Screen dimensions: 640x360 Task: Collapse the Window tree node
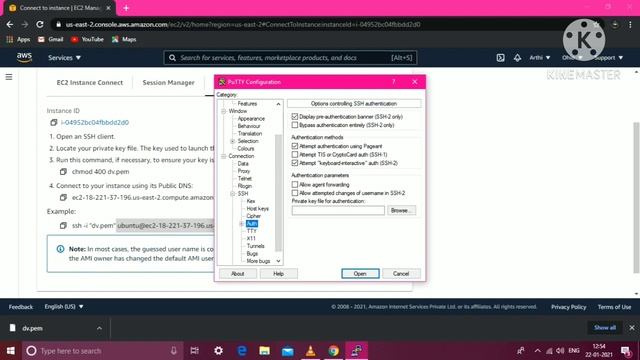tap(224, 111)
